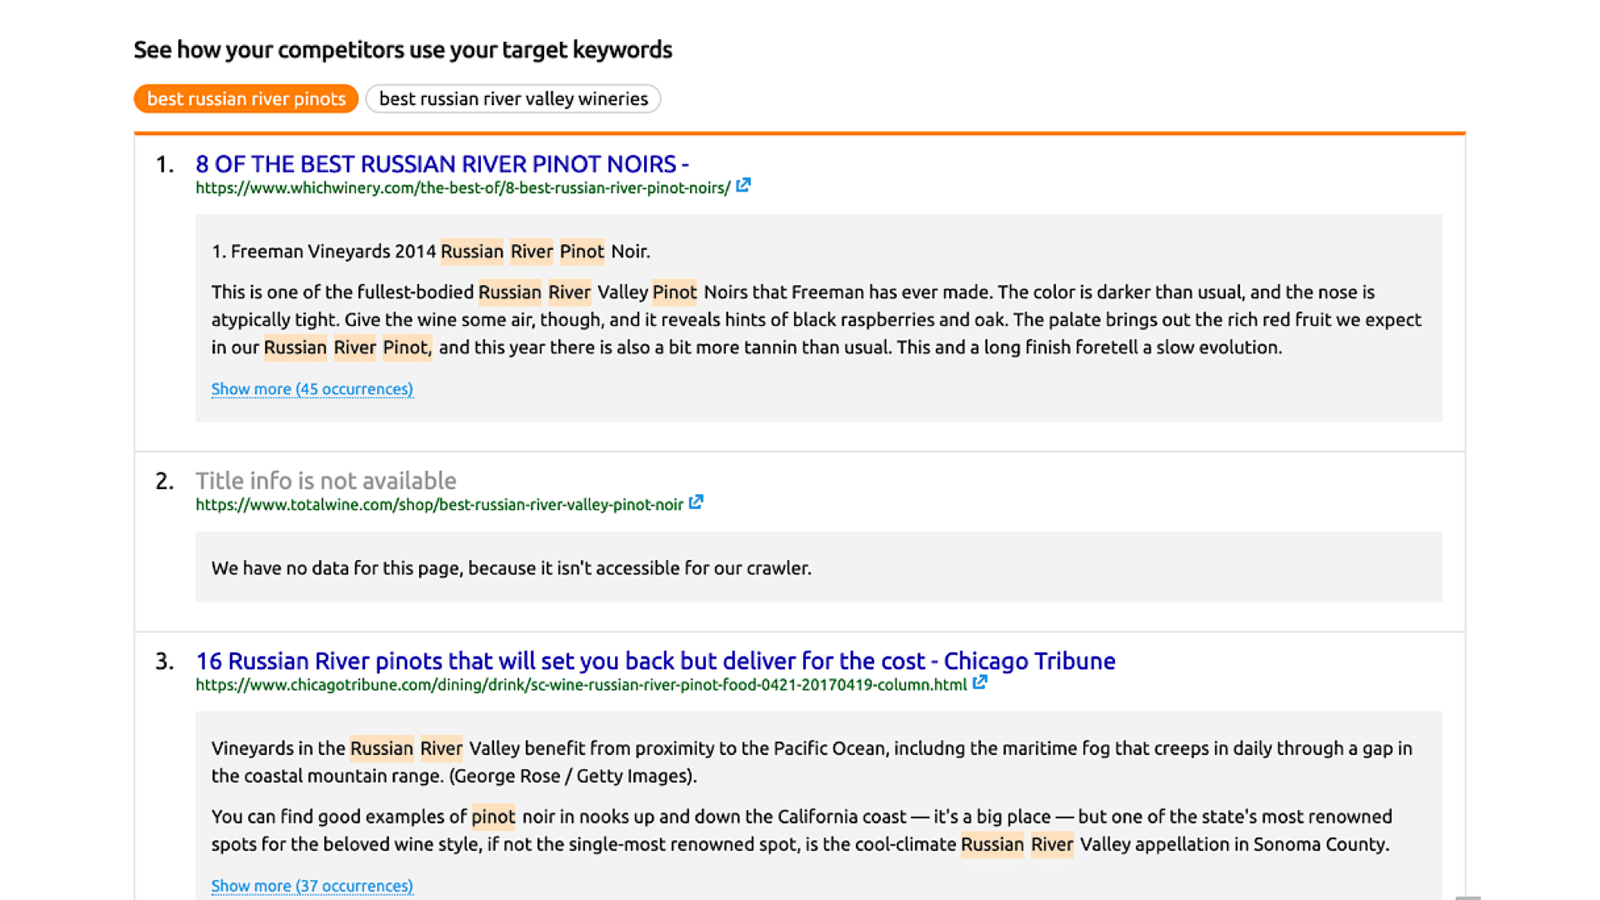Open Chicago Tribune page via external link icon

click(x=980, y=683)
